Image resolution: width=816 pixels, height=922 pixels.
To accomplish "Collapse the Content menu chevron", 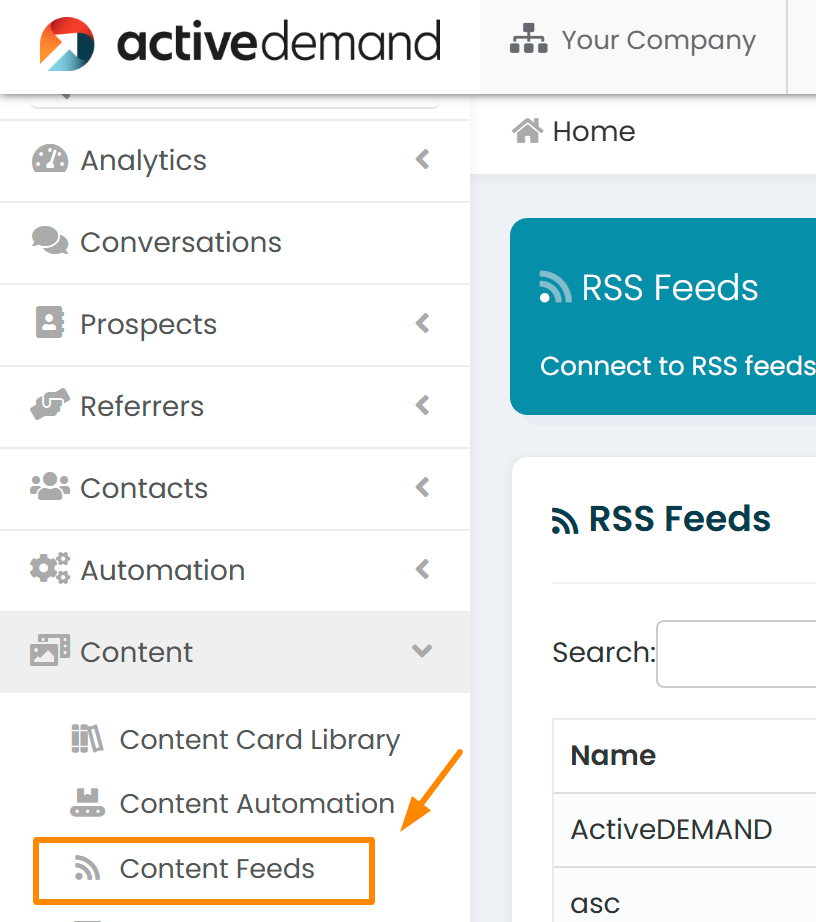I will tap(422, 651).
